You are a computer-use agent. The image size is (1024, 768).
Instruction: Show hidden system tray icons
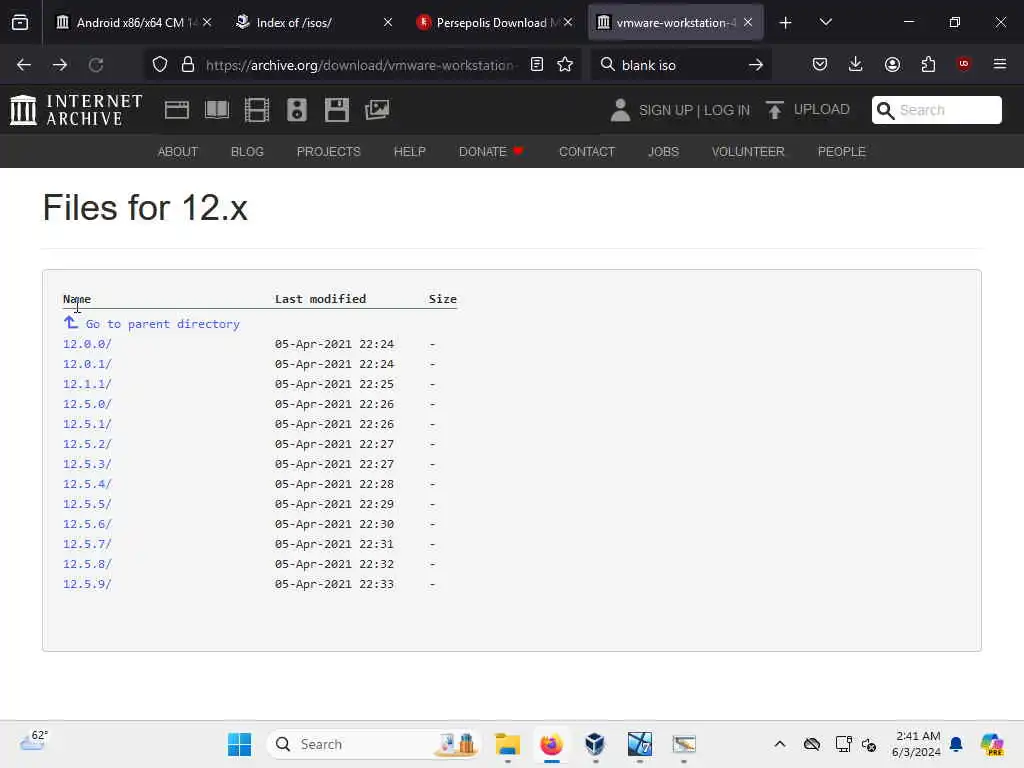point(780,744)
